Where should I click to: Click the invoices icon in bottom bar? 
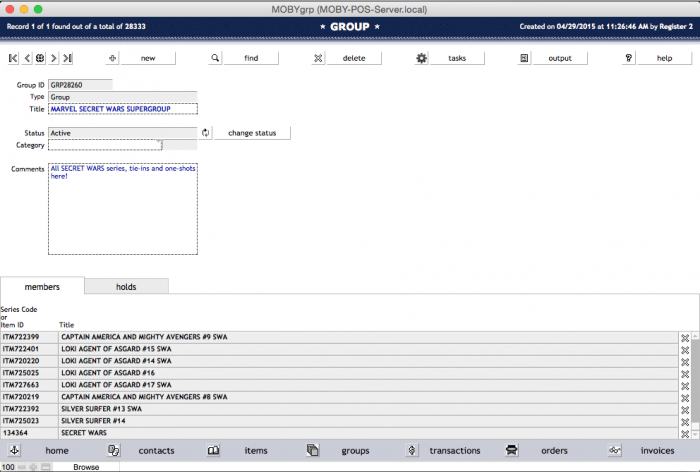click(x=615, y=450)
